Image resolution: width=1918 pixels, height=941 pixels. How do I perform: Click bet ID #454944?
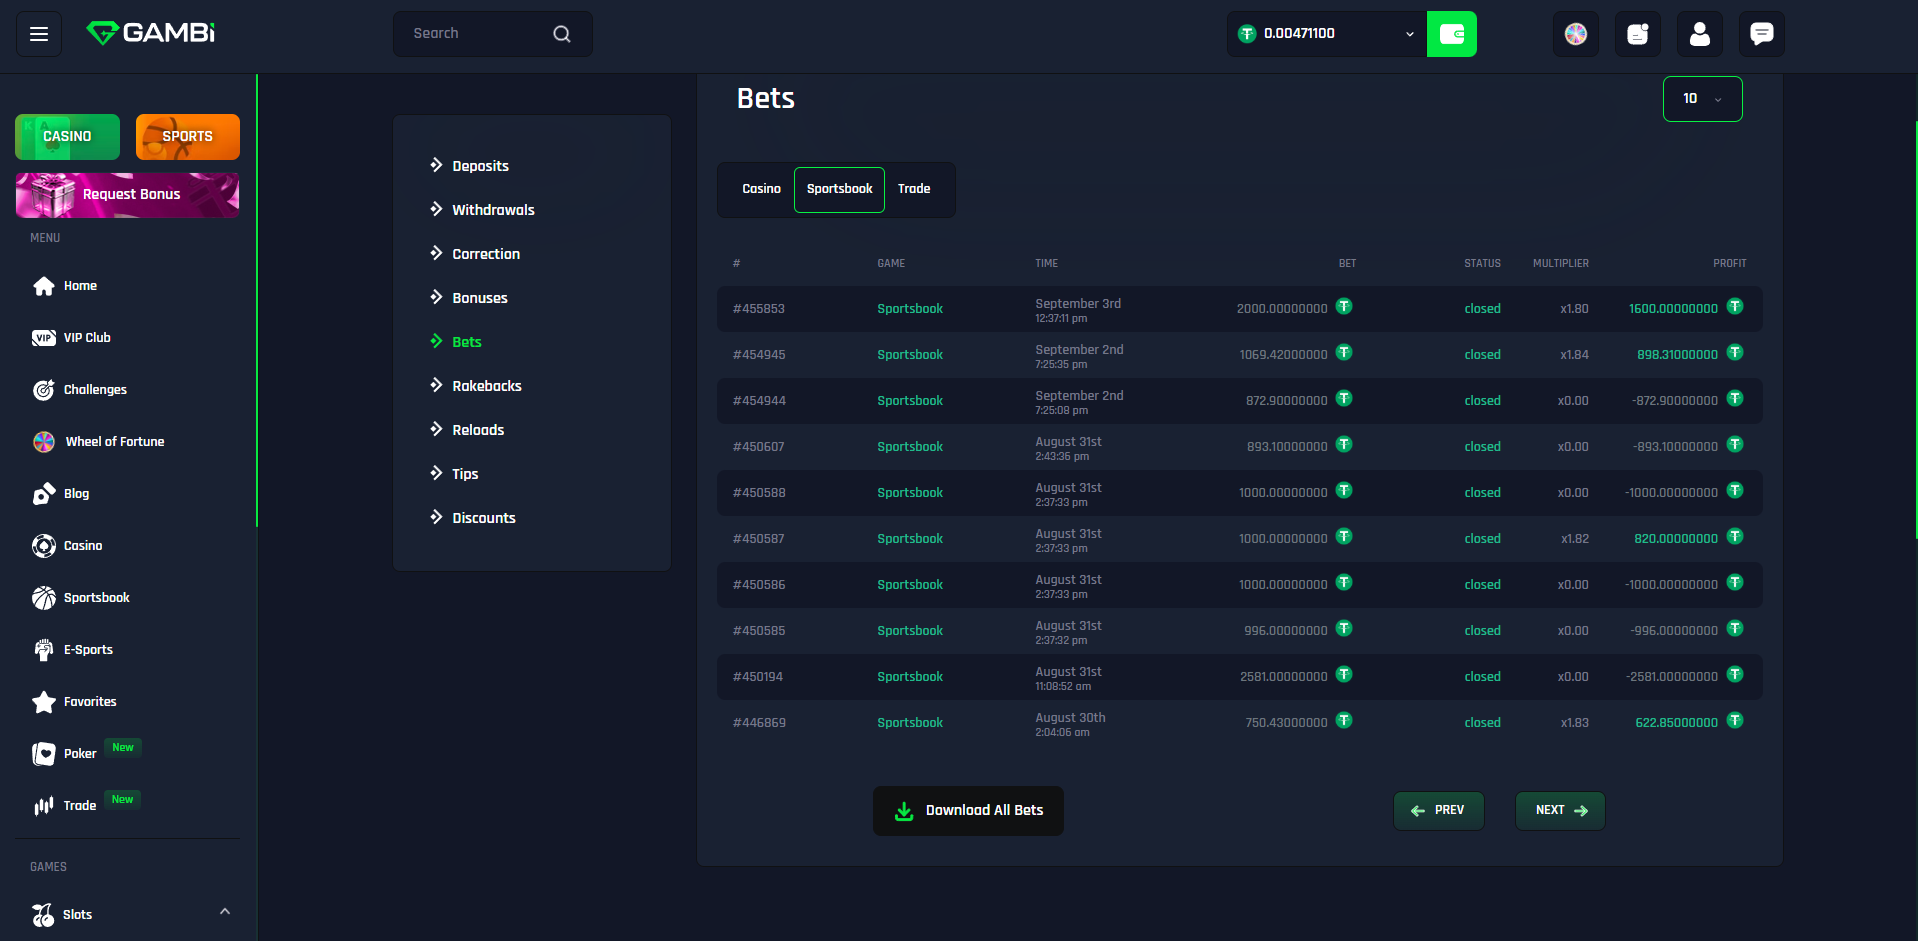pos(759,401)
